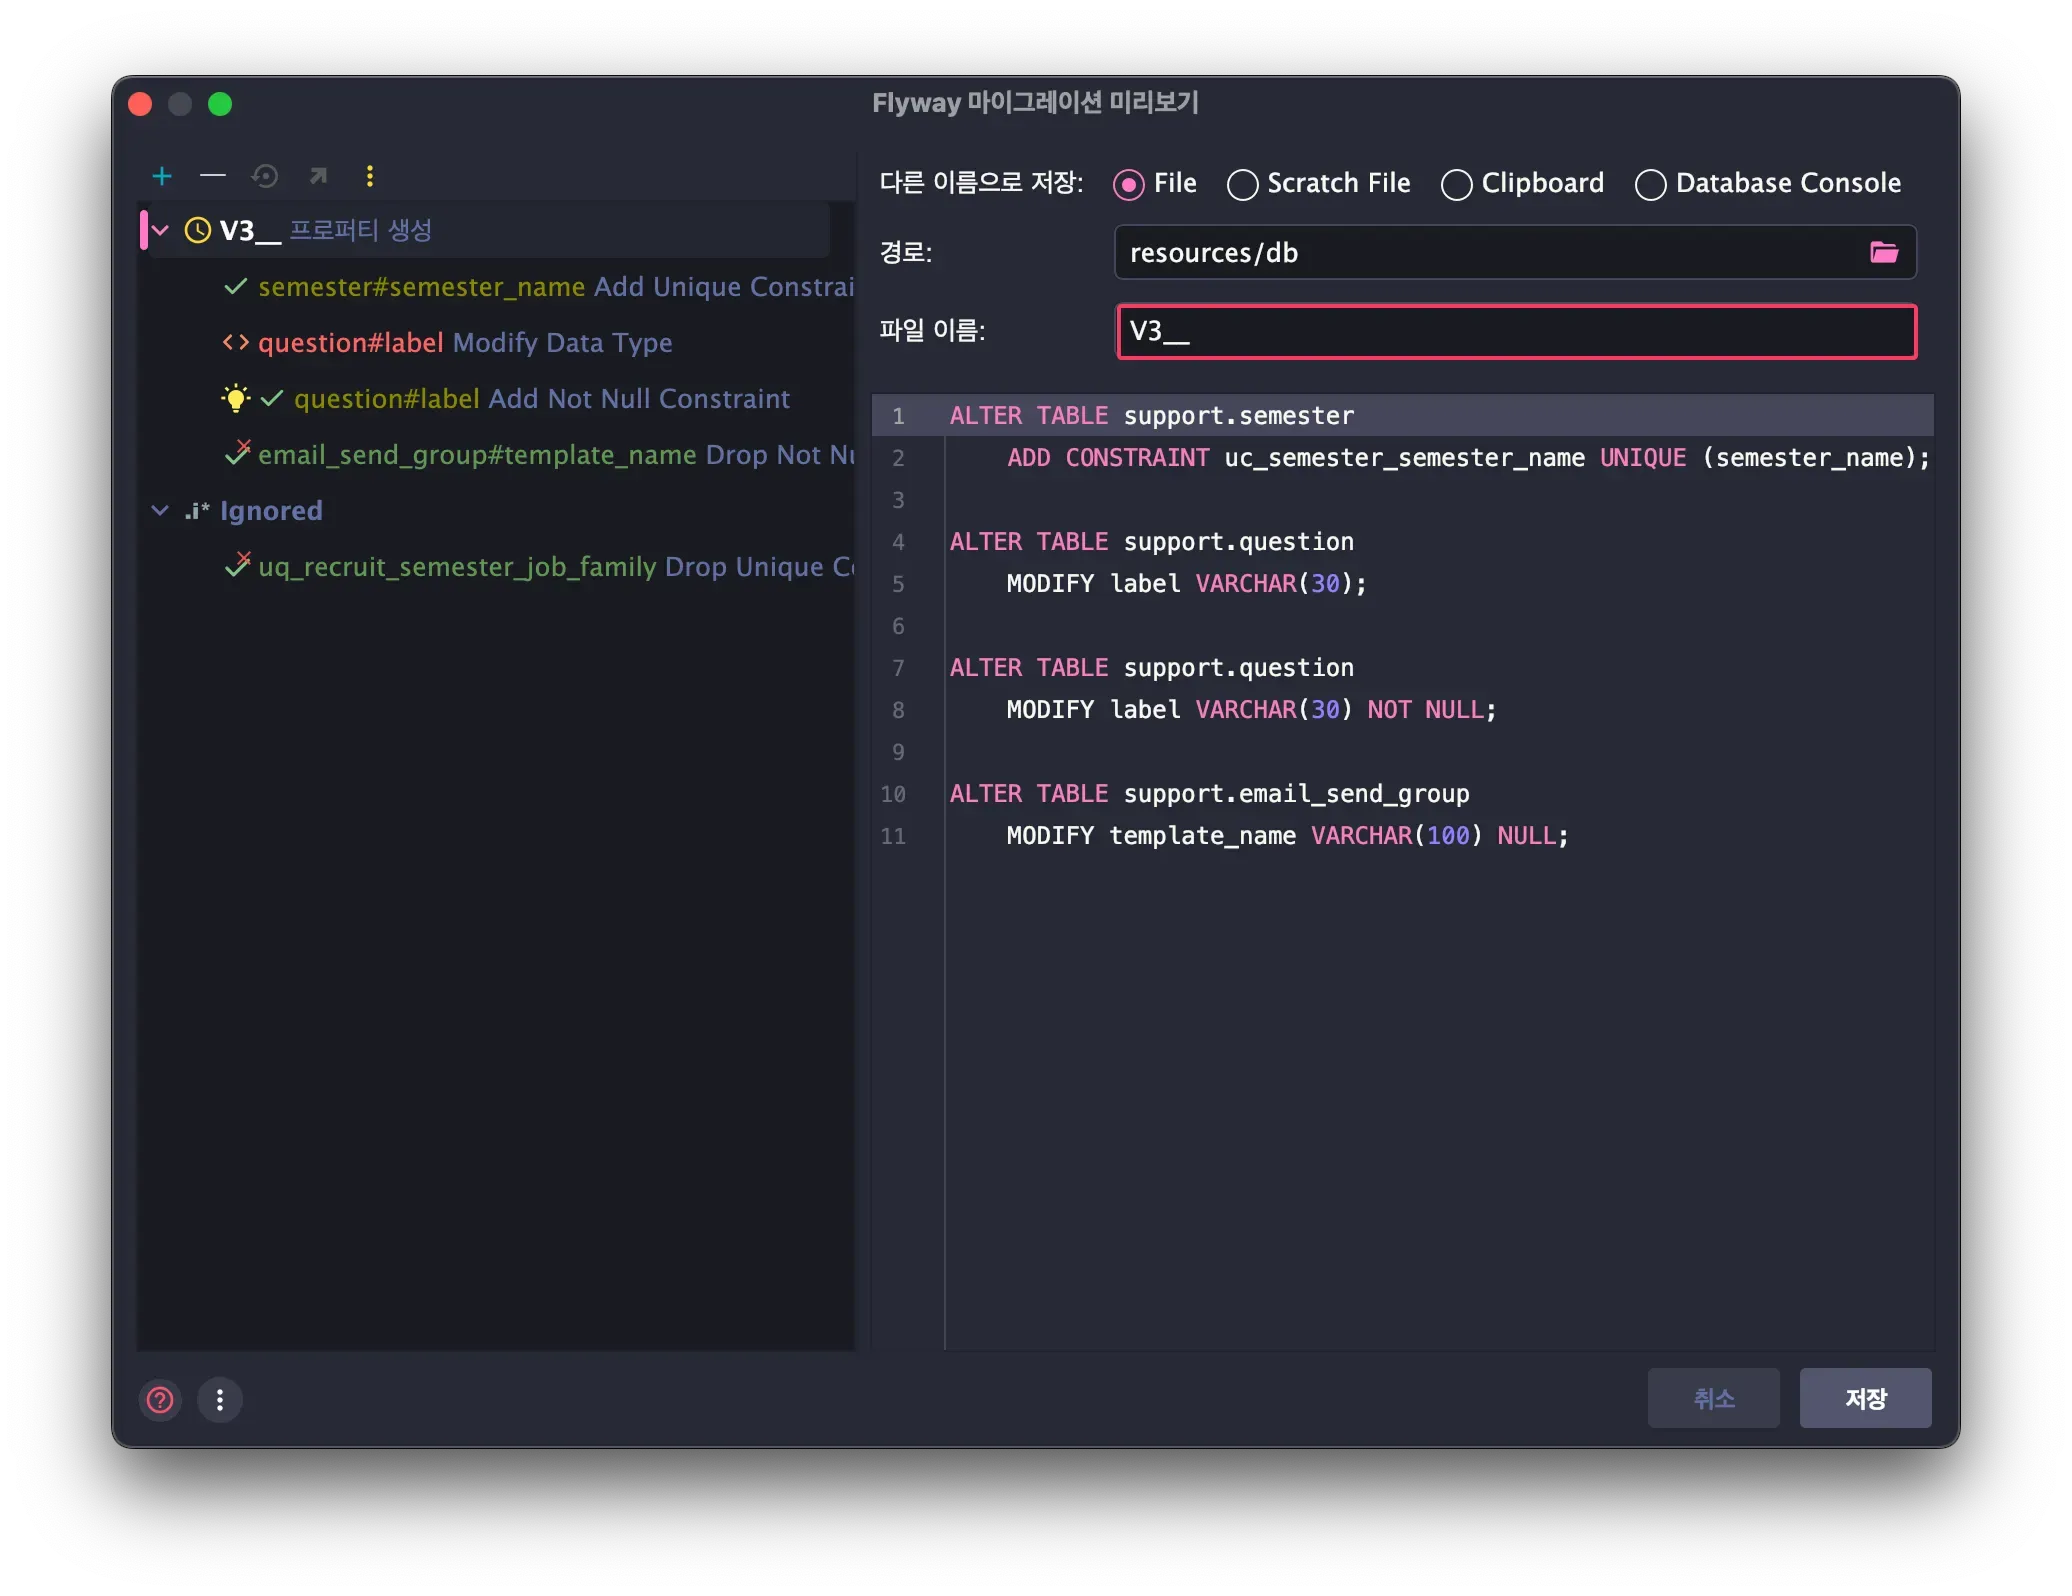The height and width of the screenshot is (1596, 2072).
Task: Click the 취소 cancel button
Action: click(1713, 1398)
